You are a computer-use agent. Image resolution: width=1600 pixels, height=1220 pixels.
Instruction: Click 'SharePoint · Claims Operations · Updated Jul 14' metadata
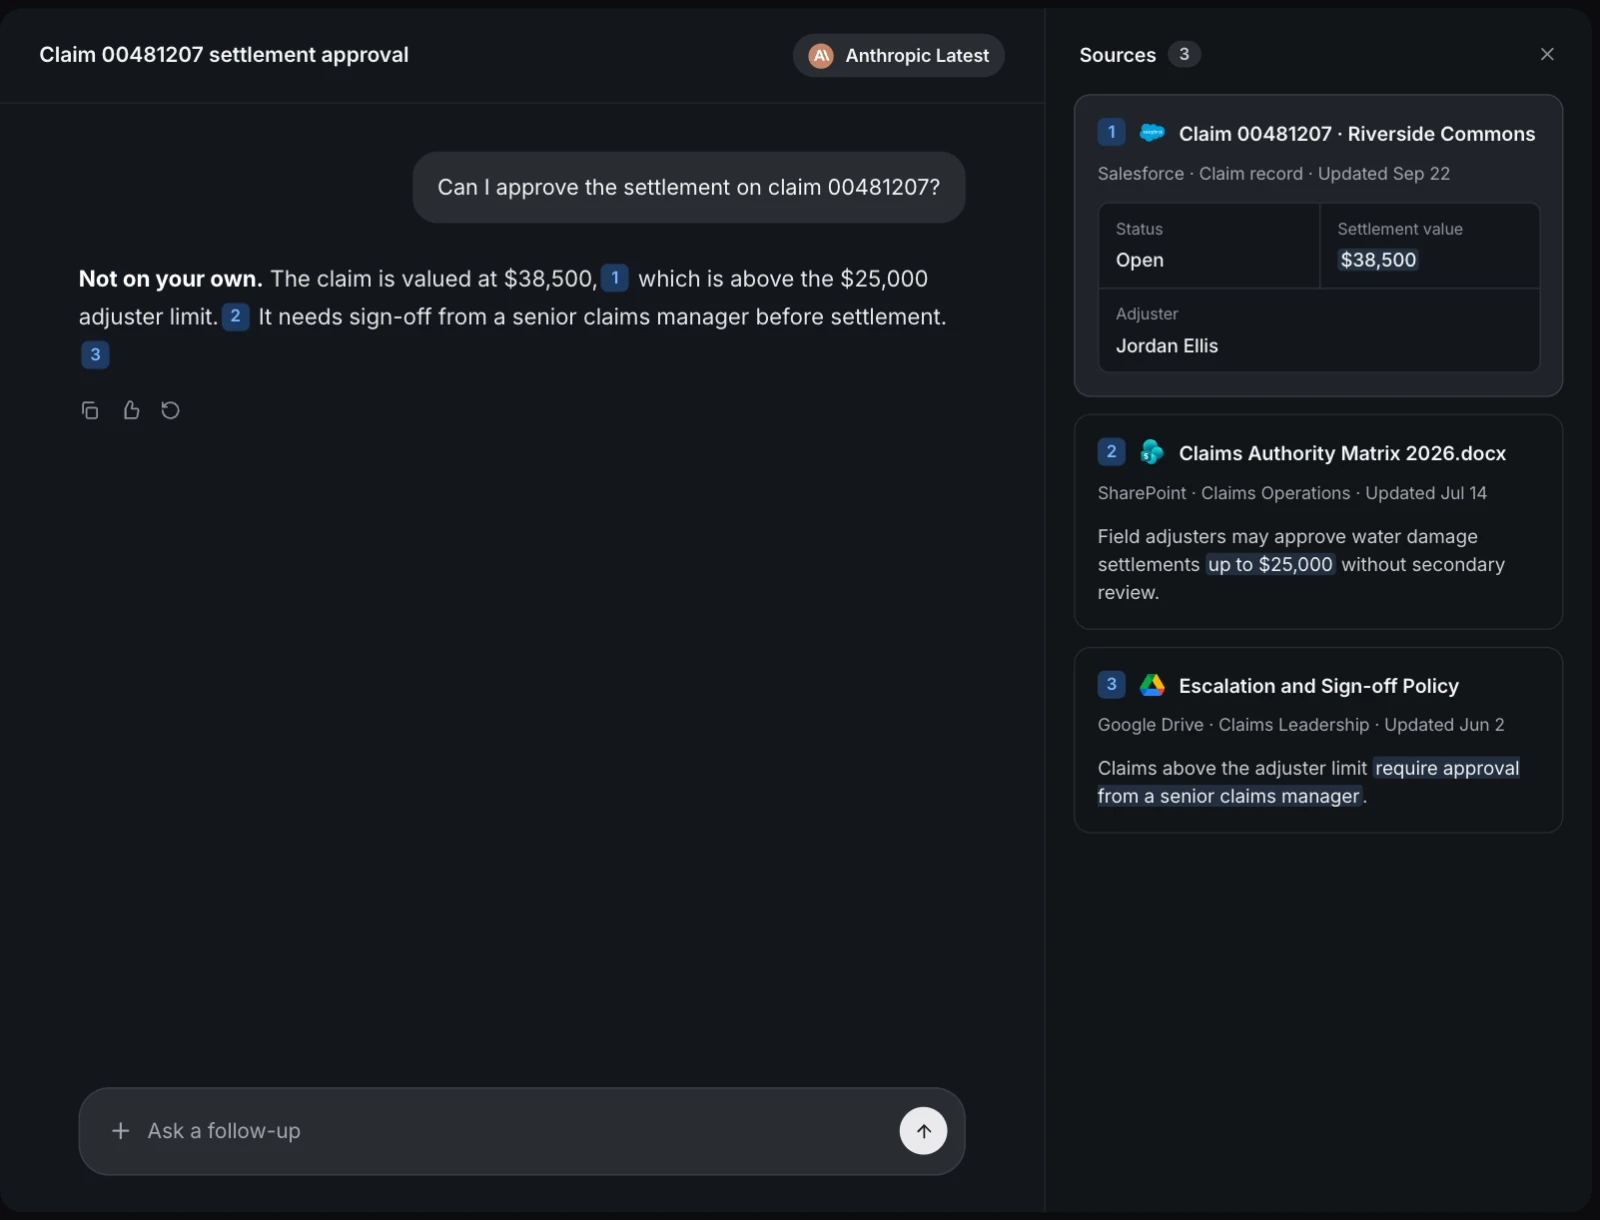(x=1292, y=493)
